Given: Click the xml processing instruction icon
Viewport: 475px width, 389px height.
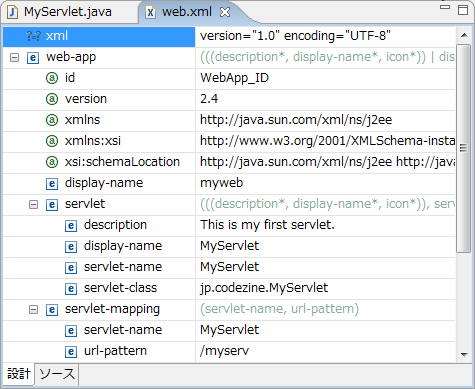Looking at the screenshot, I should [33, 36].
